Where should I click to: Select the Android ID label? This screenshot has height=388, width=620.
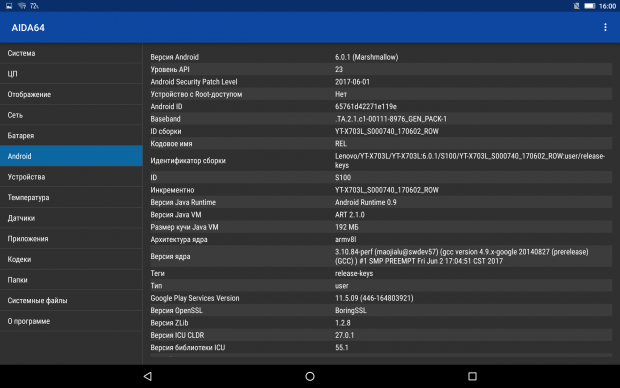(x=166, y=106)
